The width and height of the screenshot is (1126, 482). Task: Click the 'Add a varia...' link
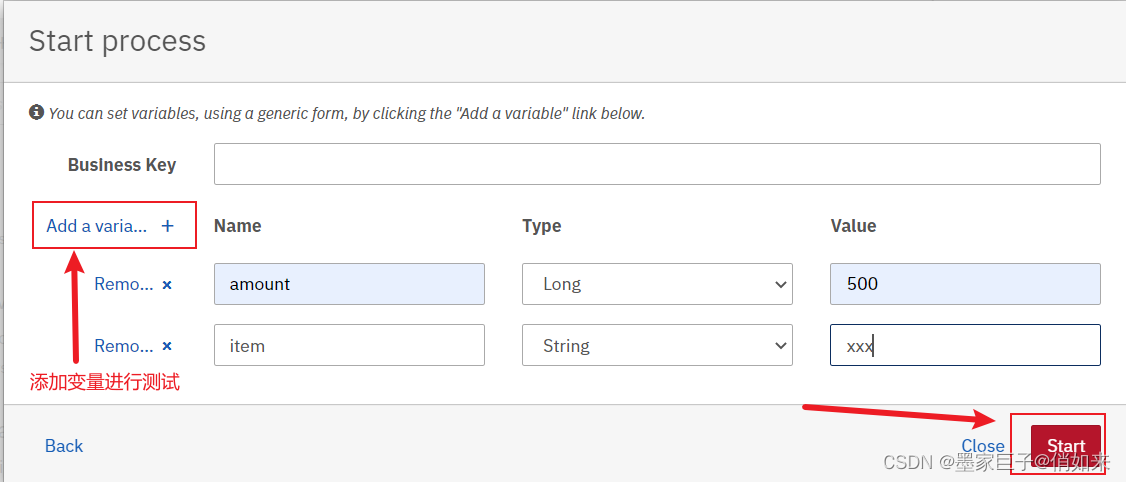coord(96,226)
